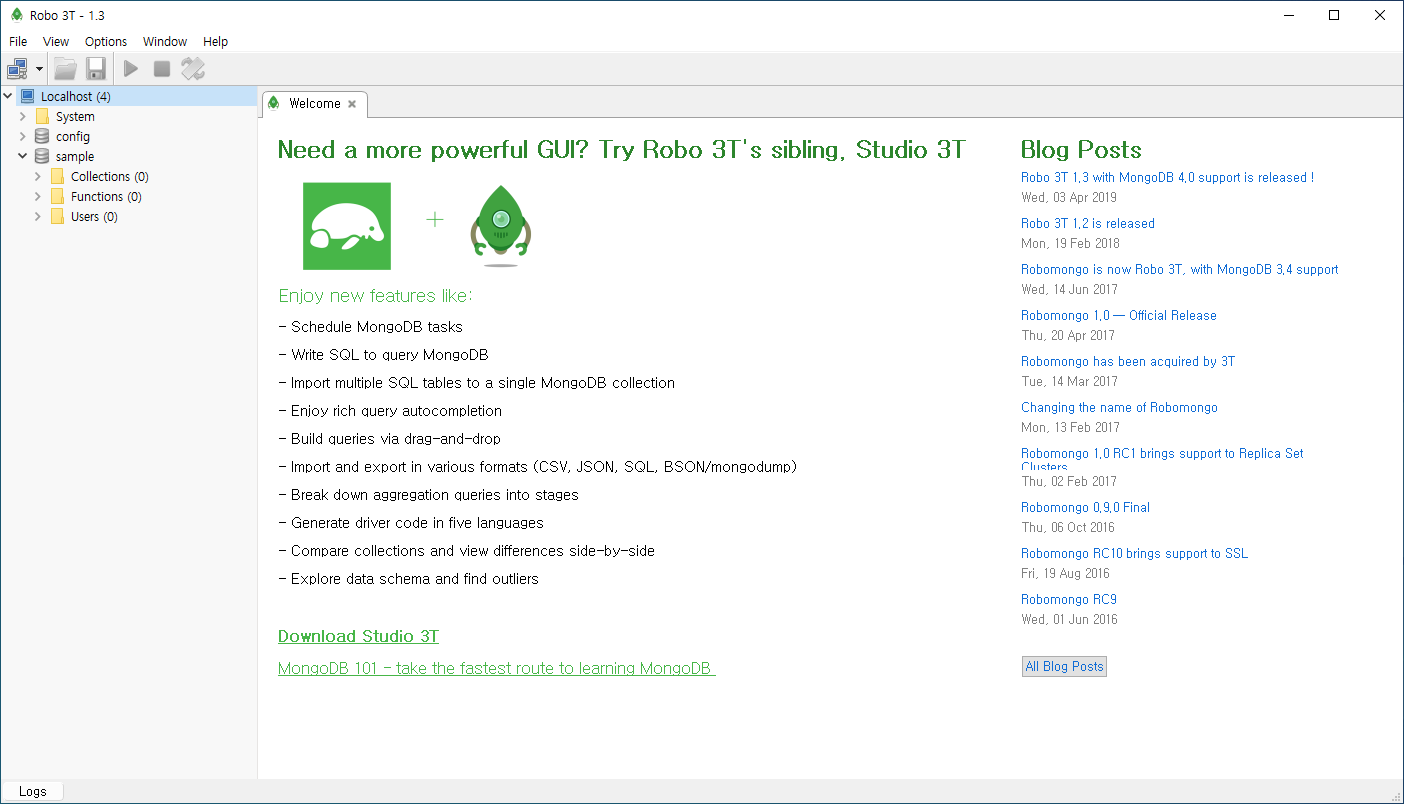Open the Robo 3T 1.3 release post
Image resolution: width=1404 pixels, height=804 pixels.
[1167, 177]
